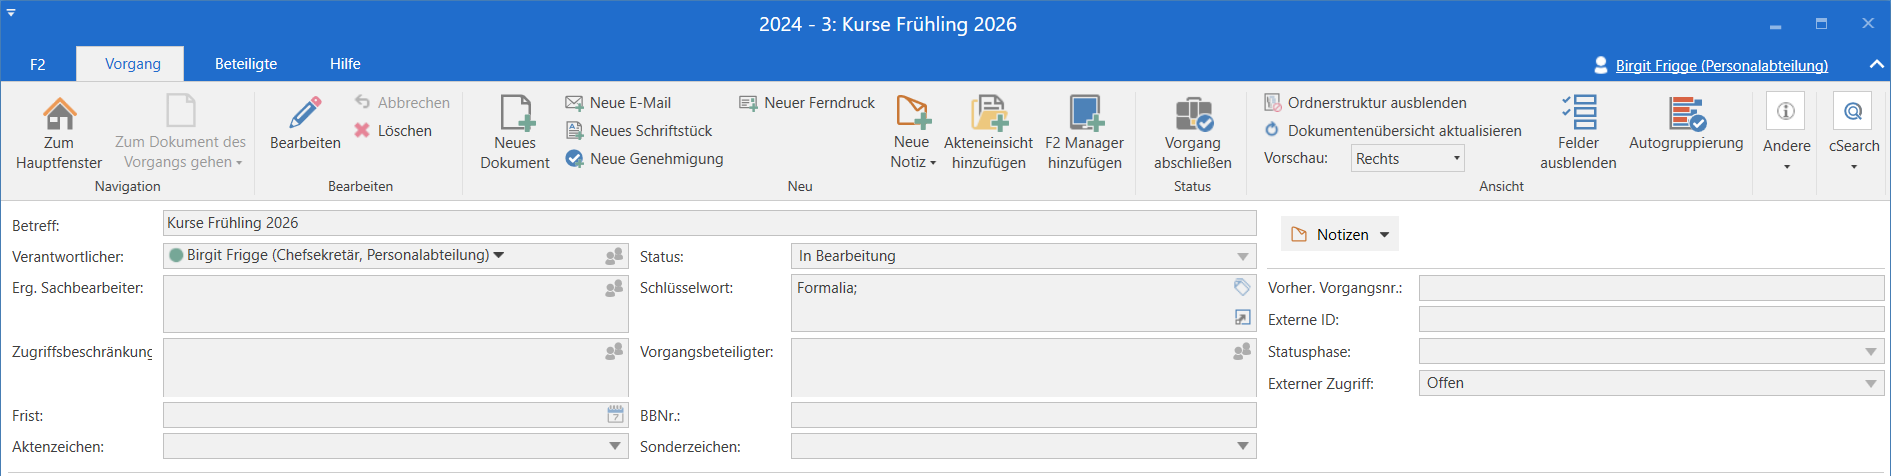The height and width of the screenshot is (476, 1891).
Task: Click the Schlüsselwort tag icon
Action: (1241, 287)
